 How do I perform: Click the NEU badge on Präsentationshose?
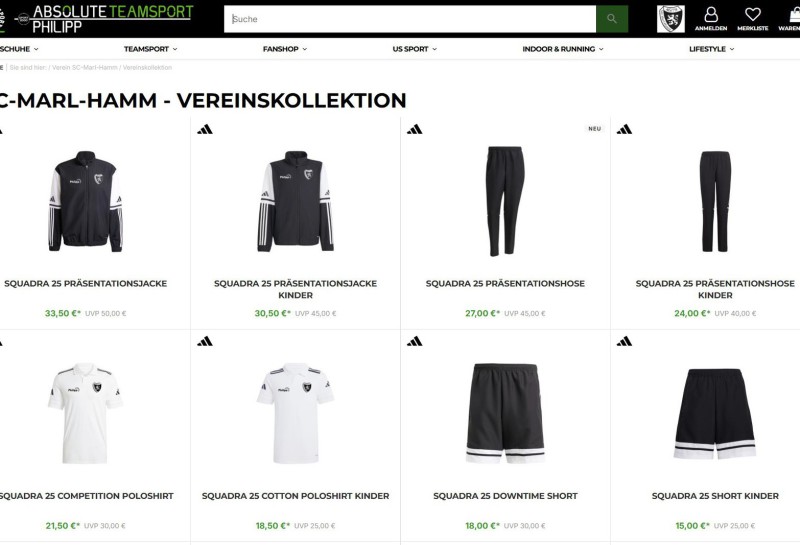click(x=594, y=129)
